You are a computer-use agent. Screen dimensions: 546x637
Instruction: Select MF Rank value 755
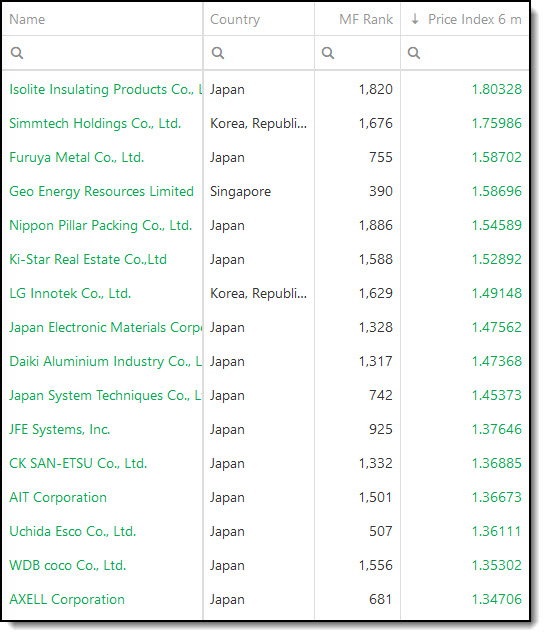pyautogui.click(x=381, y=158)
